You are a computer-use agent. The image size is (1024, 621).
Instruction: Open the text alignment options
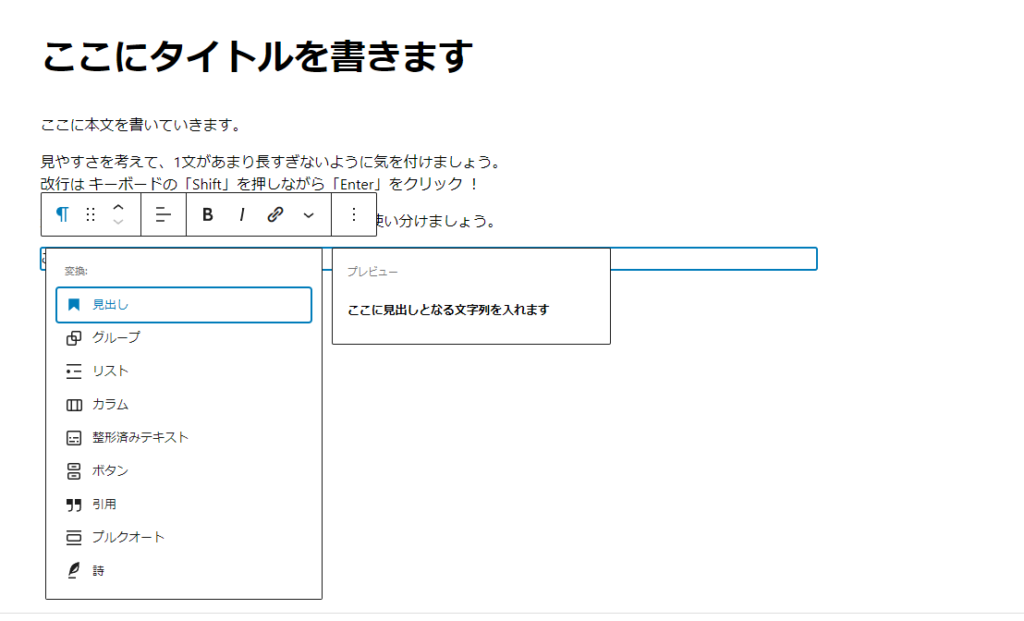(164, 215)
